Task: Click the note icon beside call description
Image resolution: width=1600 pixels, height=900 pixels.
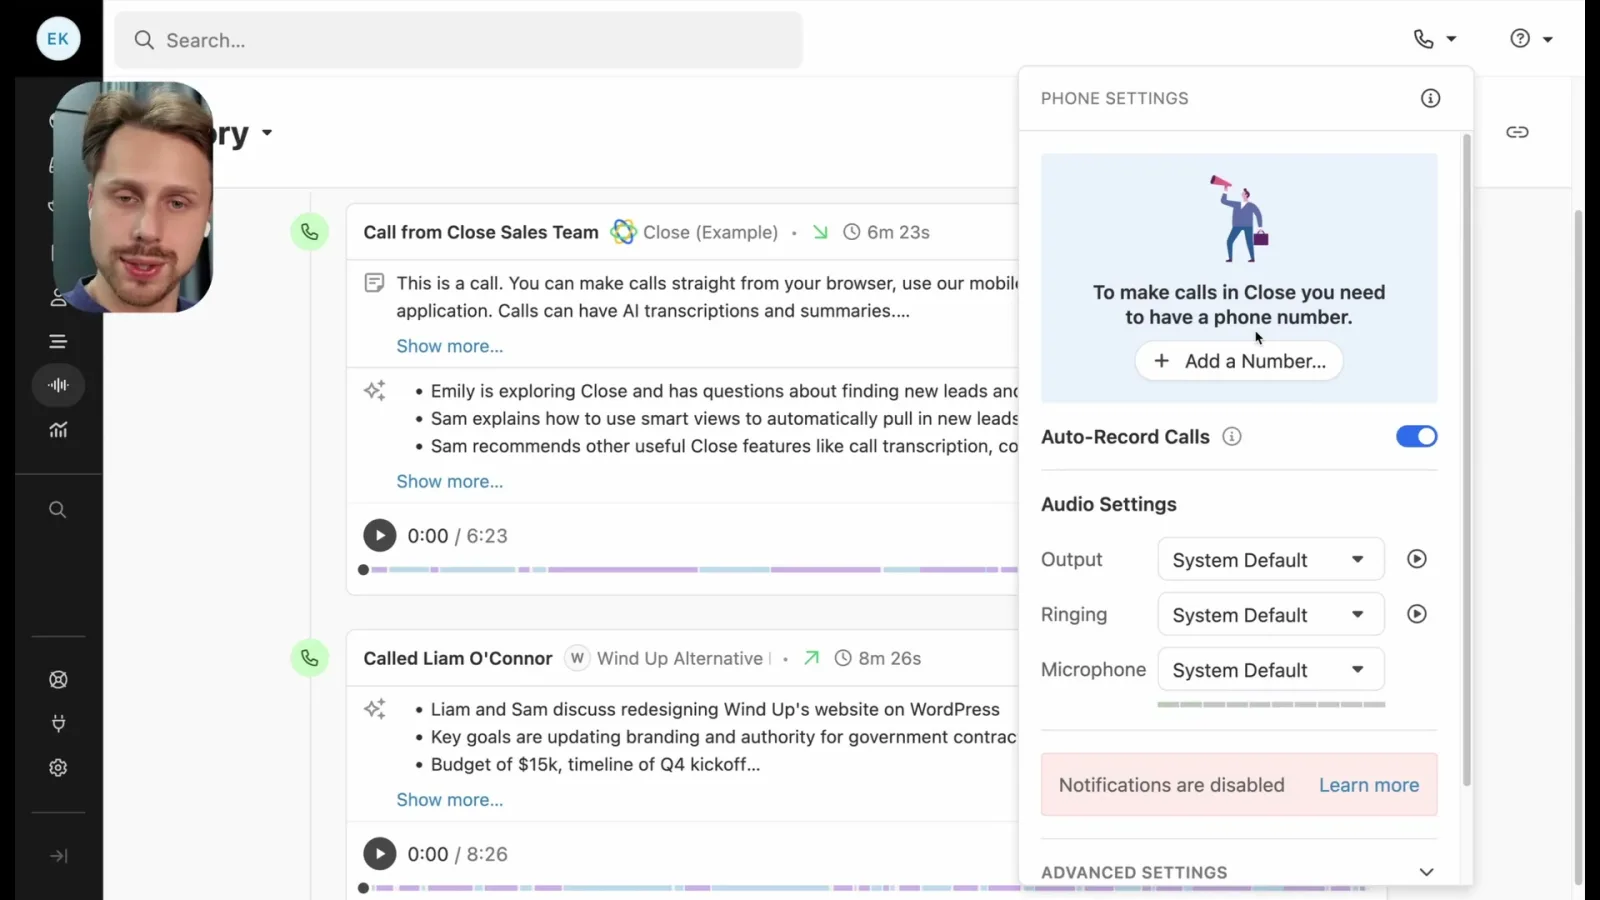Action: point(374,283)
